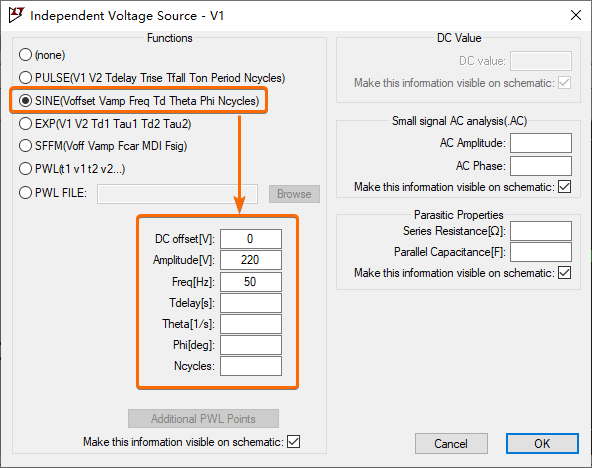The height and width of the screenshot is (468, 592).
Task: Click the AC Amplitude input field
Action: coord(541,143)
